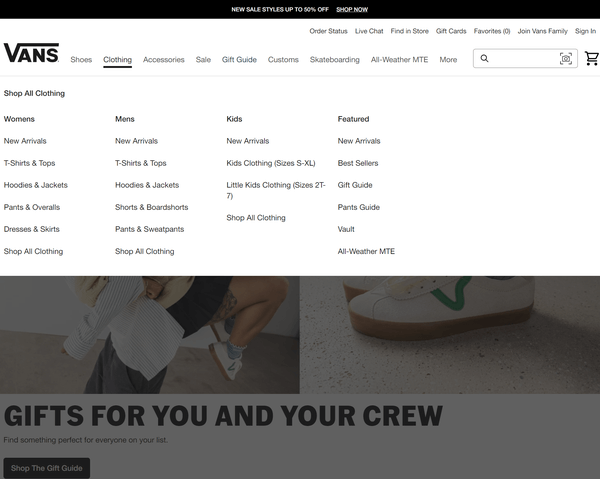Click the search magnifier icon

pyautogui.click(x=484, y=58)
